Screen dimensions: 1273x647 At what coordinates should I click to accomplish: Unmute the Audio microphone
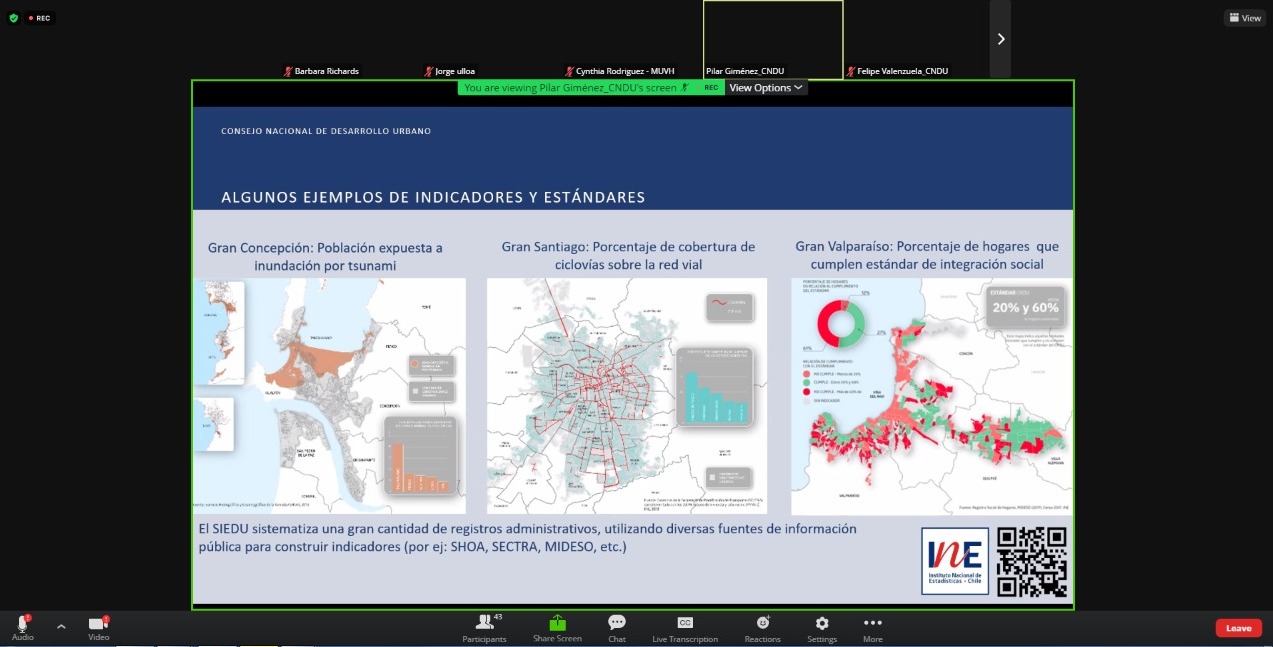point(22,624)
